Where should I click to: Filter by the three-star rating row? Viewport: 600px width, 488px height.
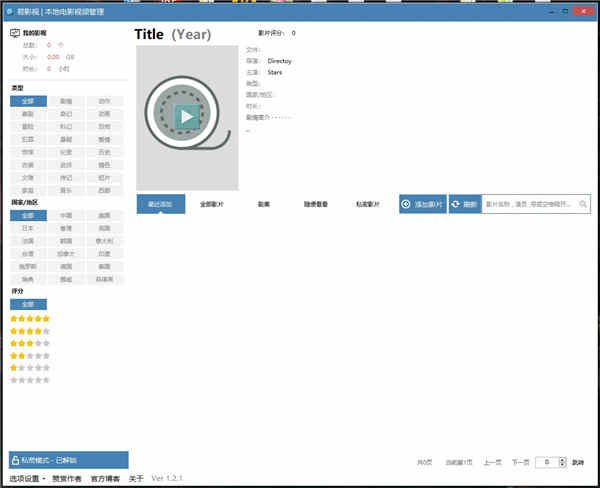tap(30, 343)
